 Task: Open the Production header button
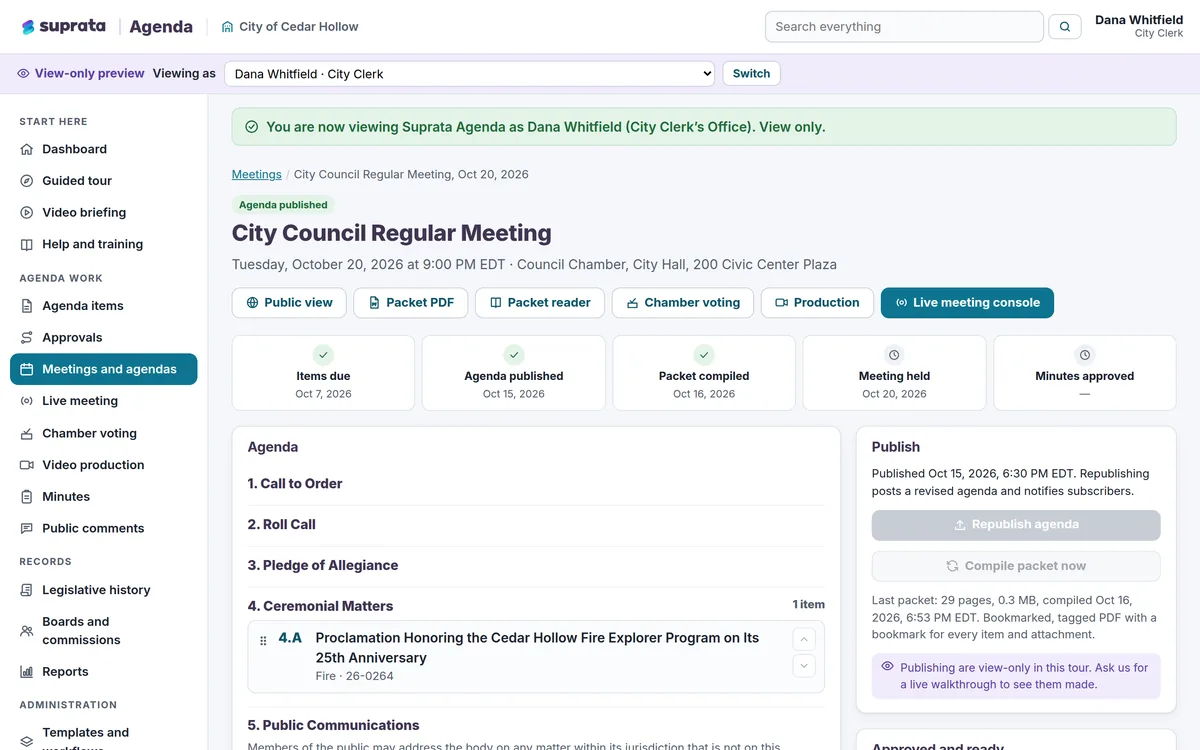pyautogui.click(x=817, y=303)
